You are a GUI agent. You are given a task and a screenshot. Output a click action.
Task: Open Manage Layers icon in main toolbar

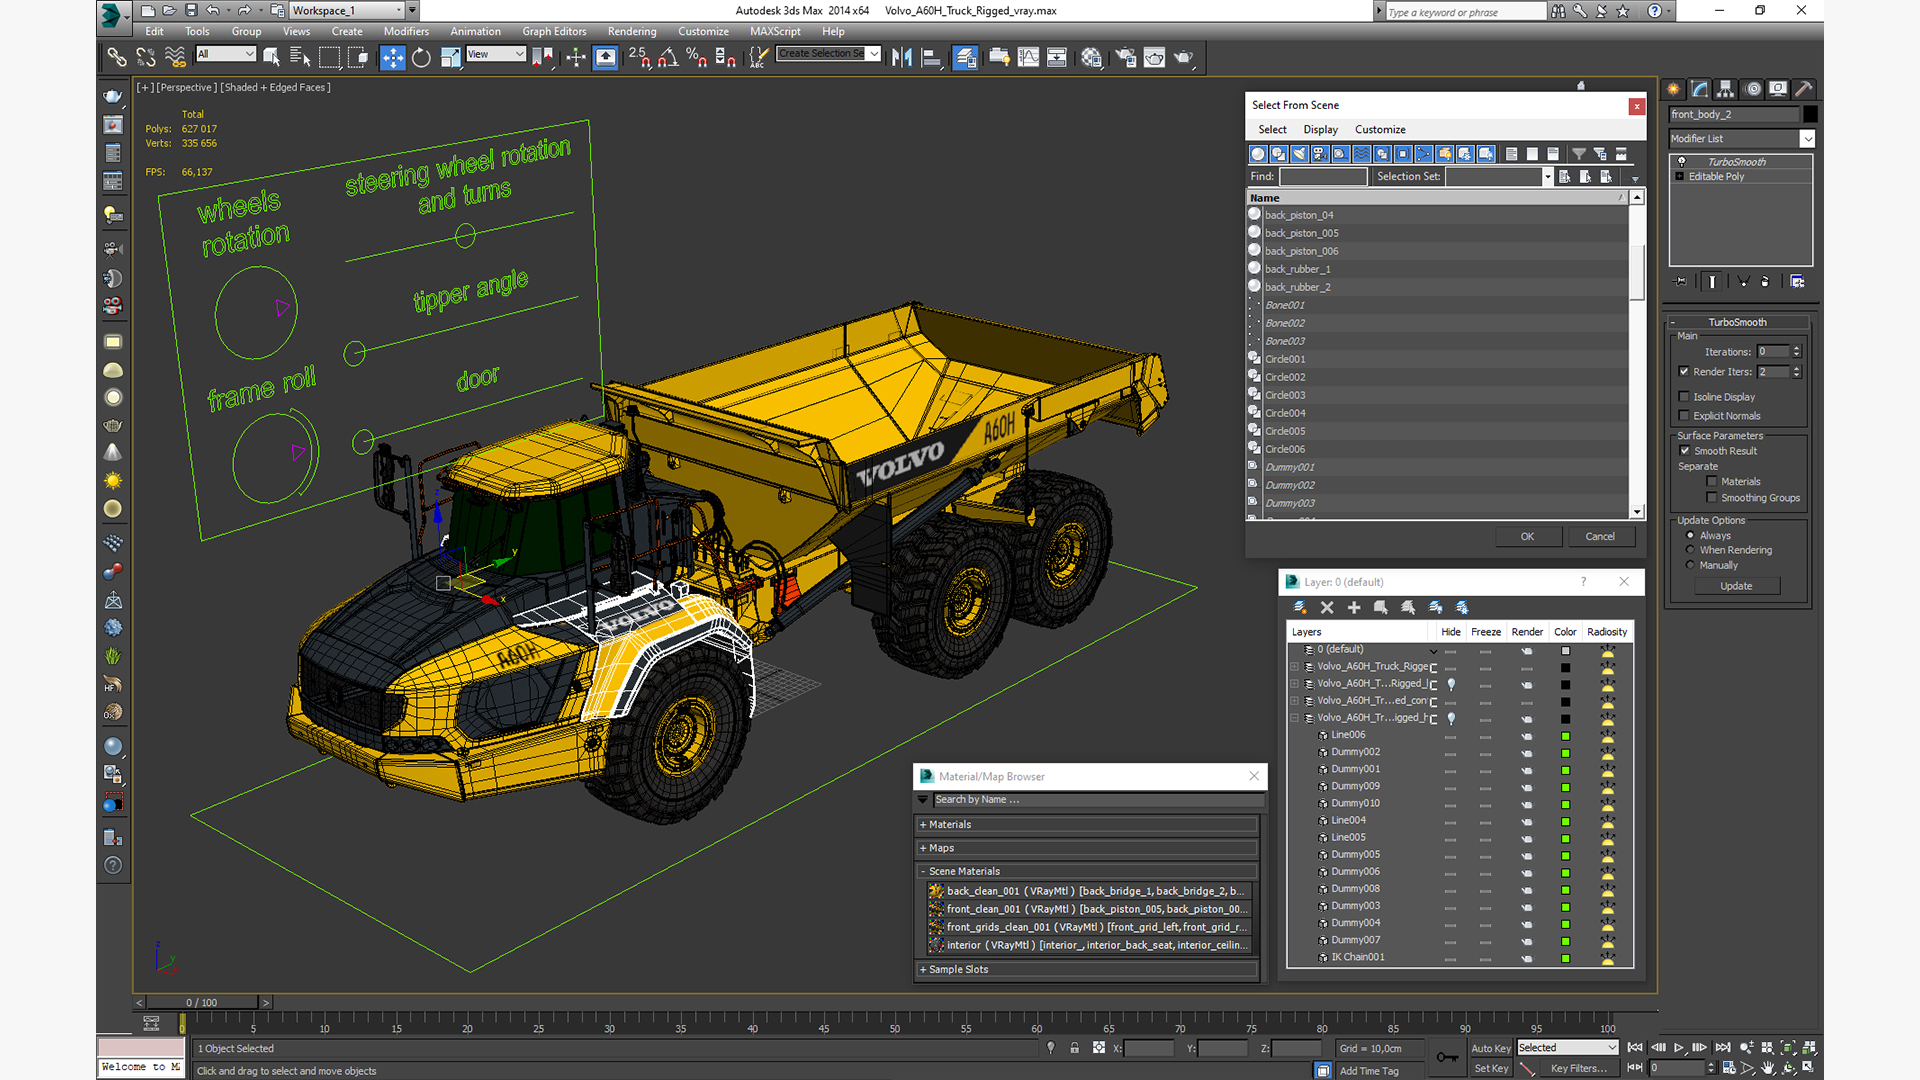pos(965,57)
